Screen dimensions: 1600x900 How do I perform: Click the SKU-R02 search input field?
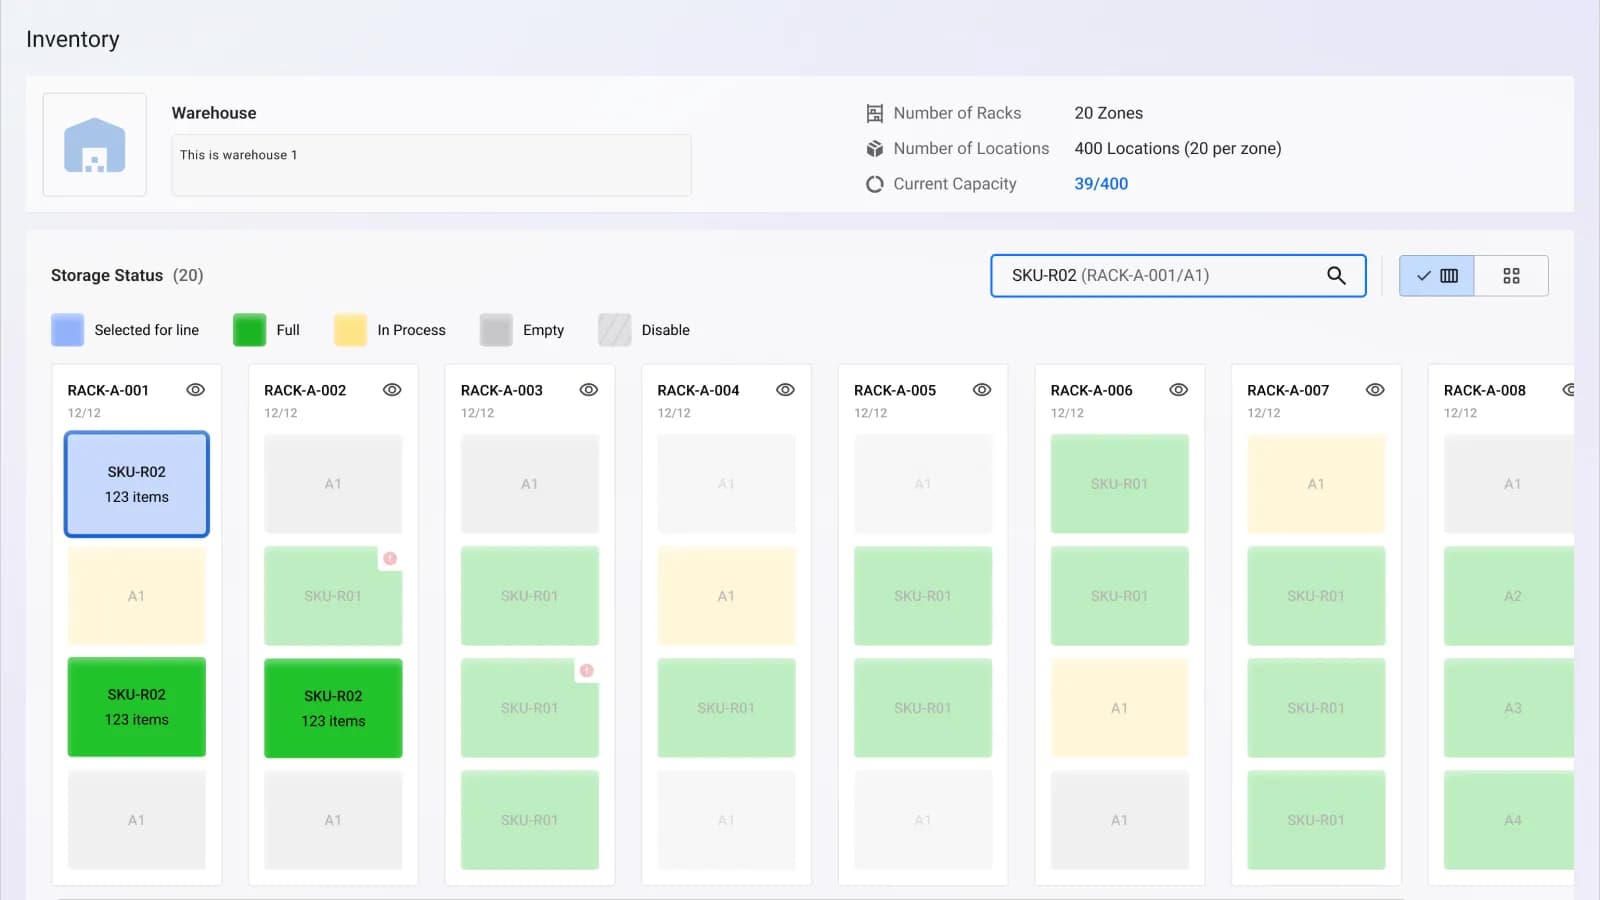[1178, 275]
